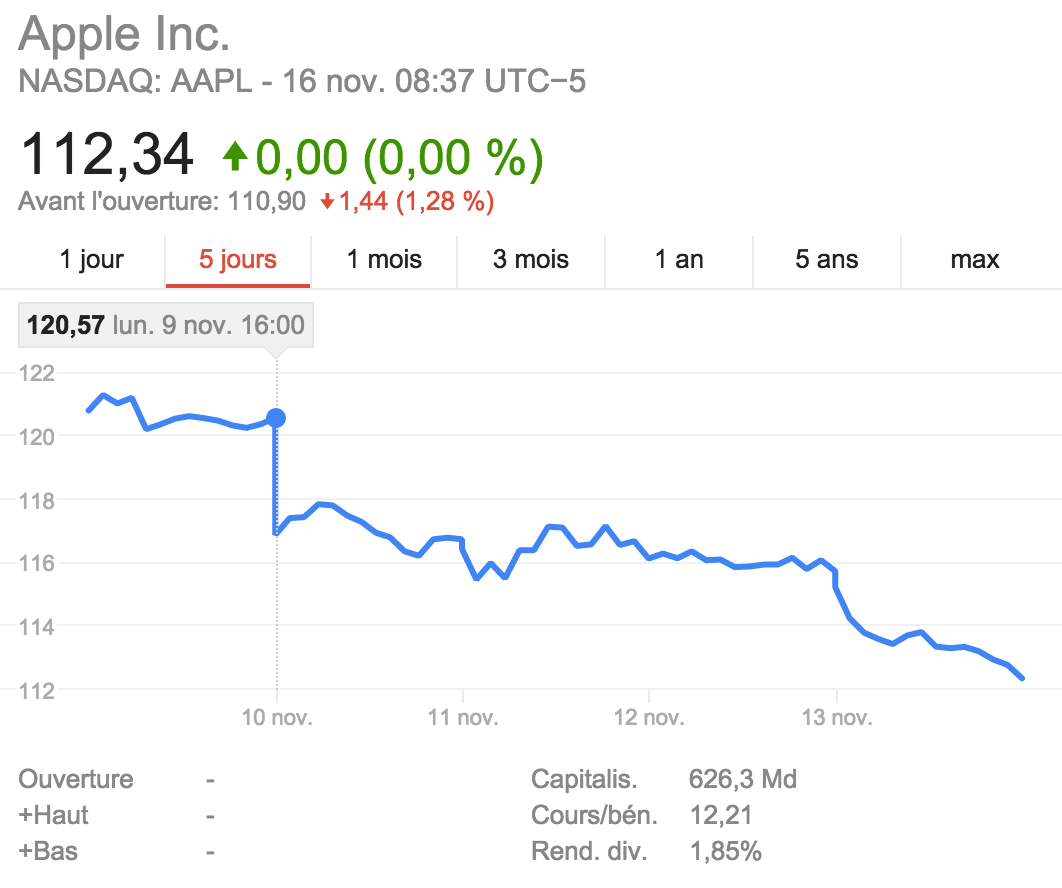
Task: Click the green up arrow price indicator
Action: tap(235, 156)
